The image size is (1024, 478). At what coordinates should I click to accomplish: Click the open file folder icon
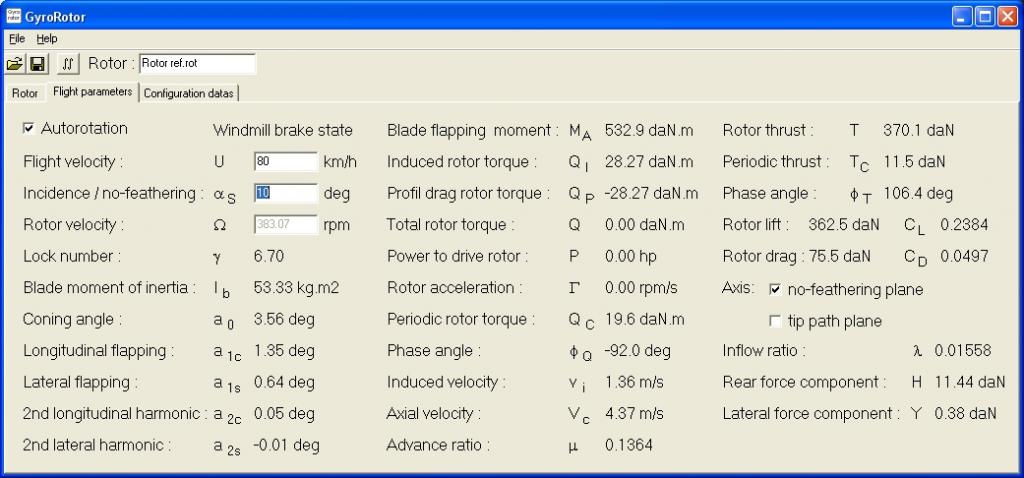click(14, 64)
